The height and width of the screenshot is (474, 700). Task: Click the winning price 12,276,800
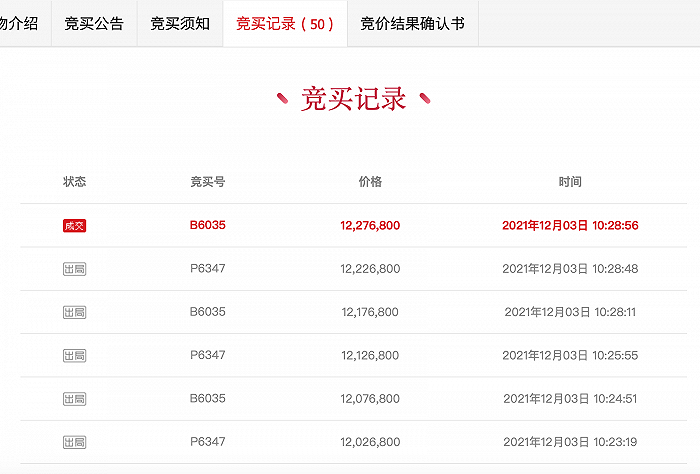(370, 226)
